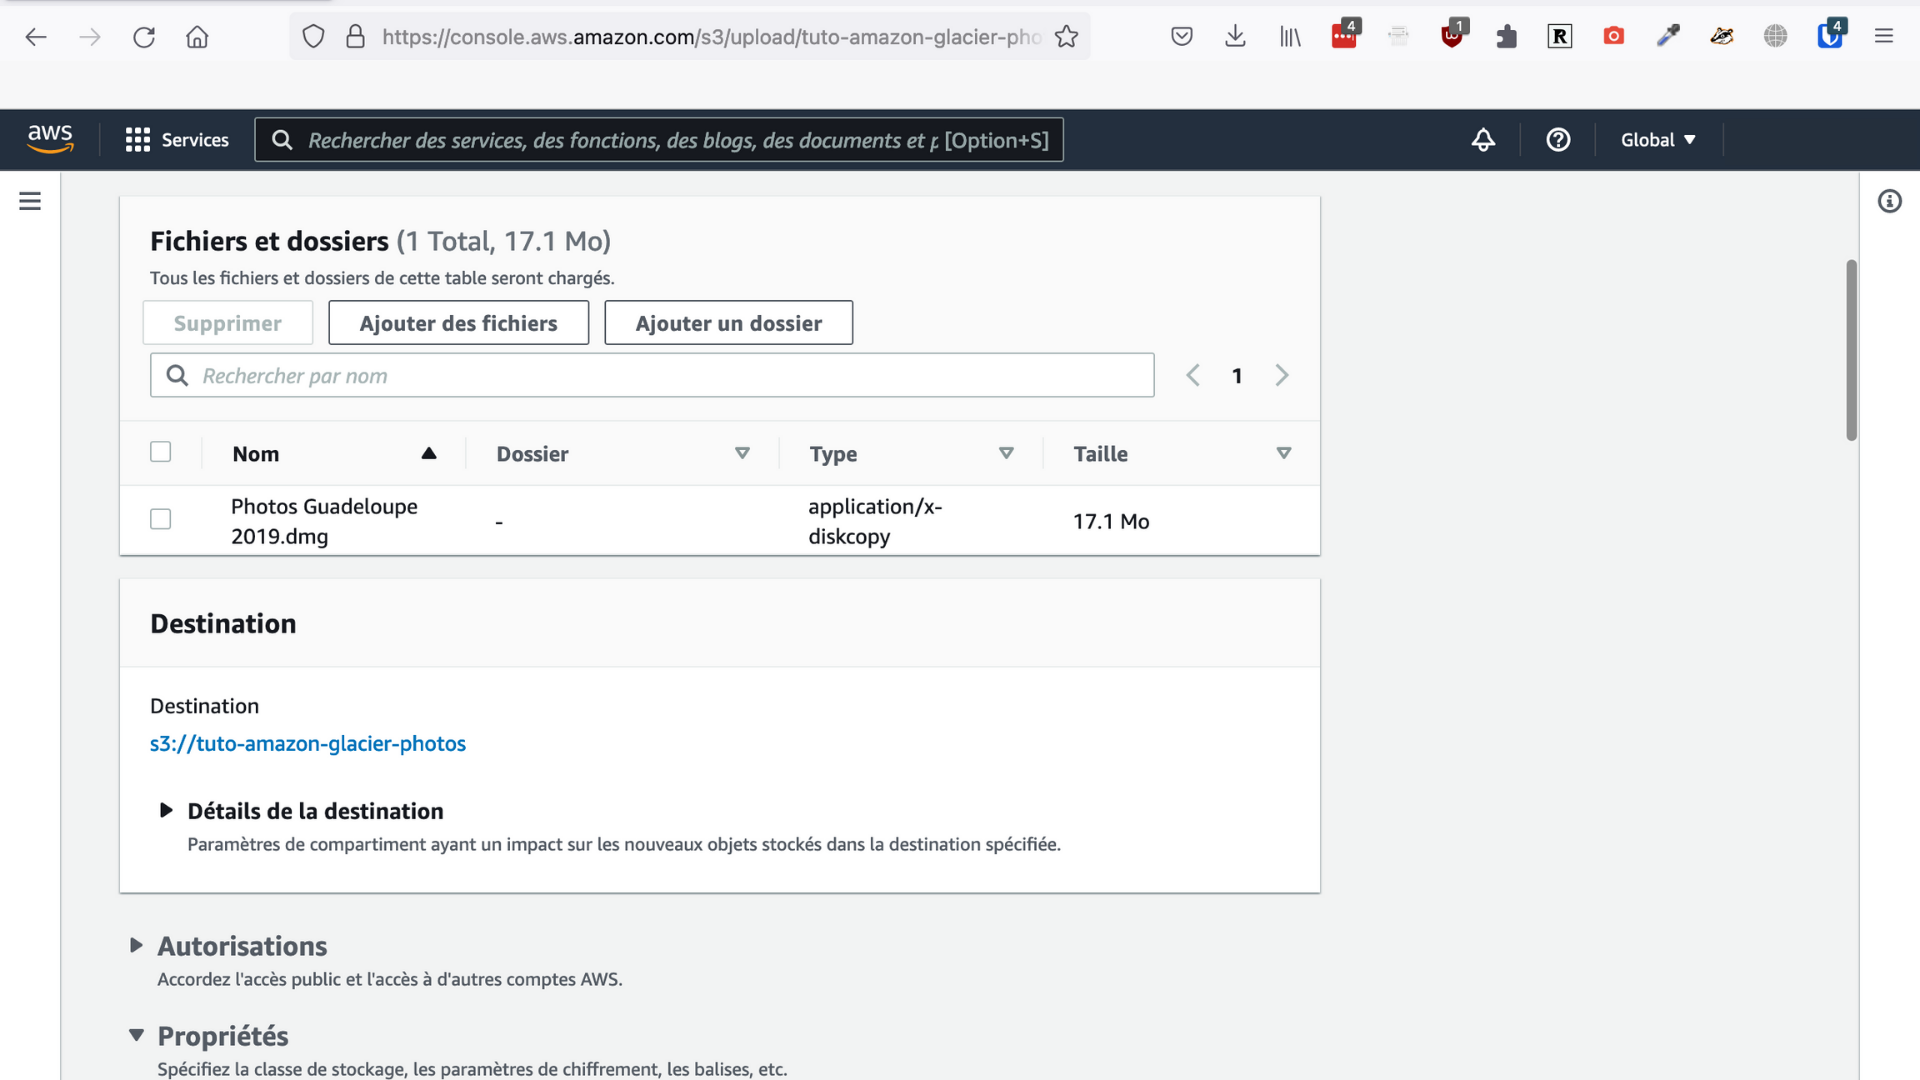Check the Photos Guadeloupe 2019.dmg row checkbox
Viewport: 1920px width, 1080px height.
click(x=160, y=519)
